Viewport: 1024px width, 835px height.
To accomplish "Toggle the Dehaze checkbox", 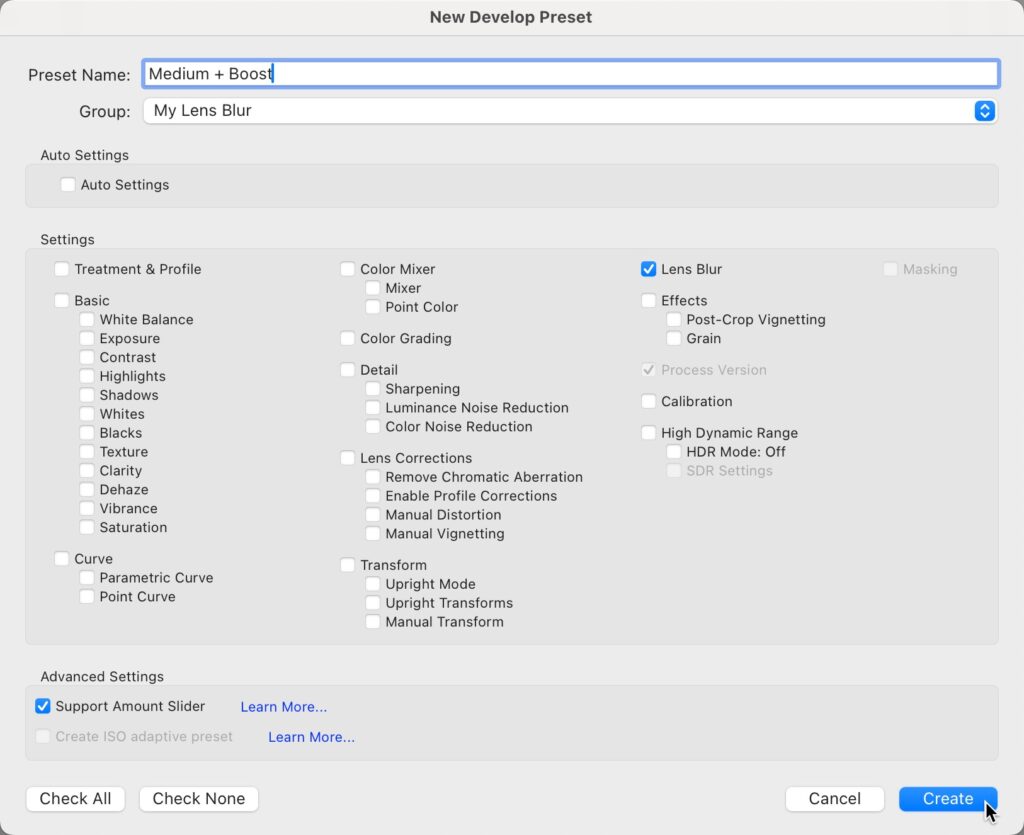I will point(86,490).
